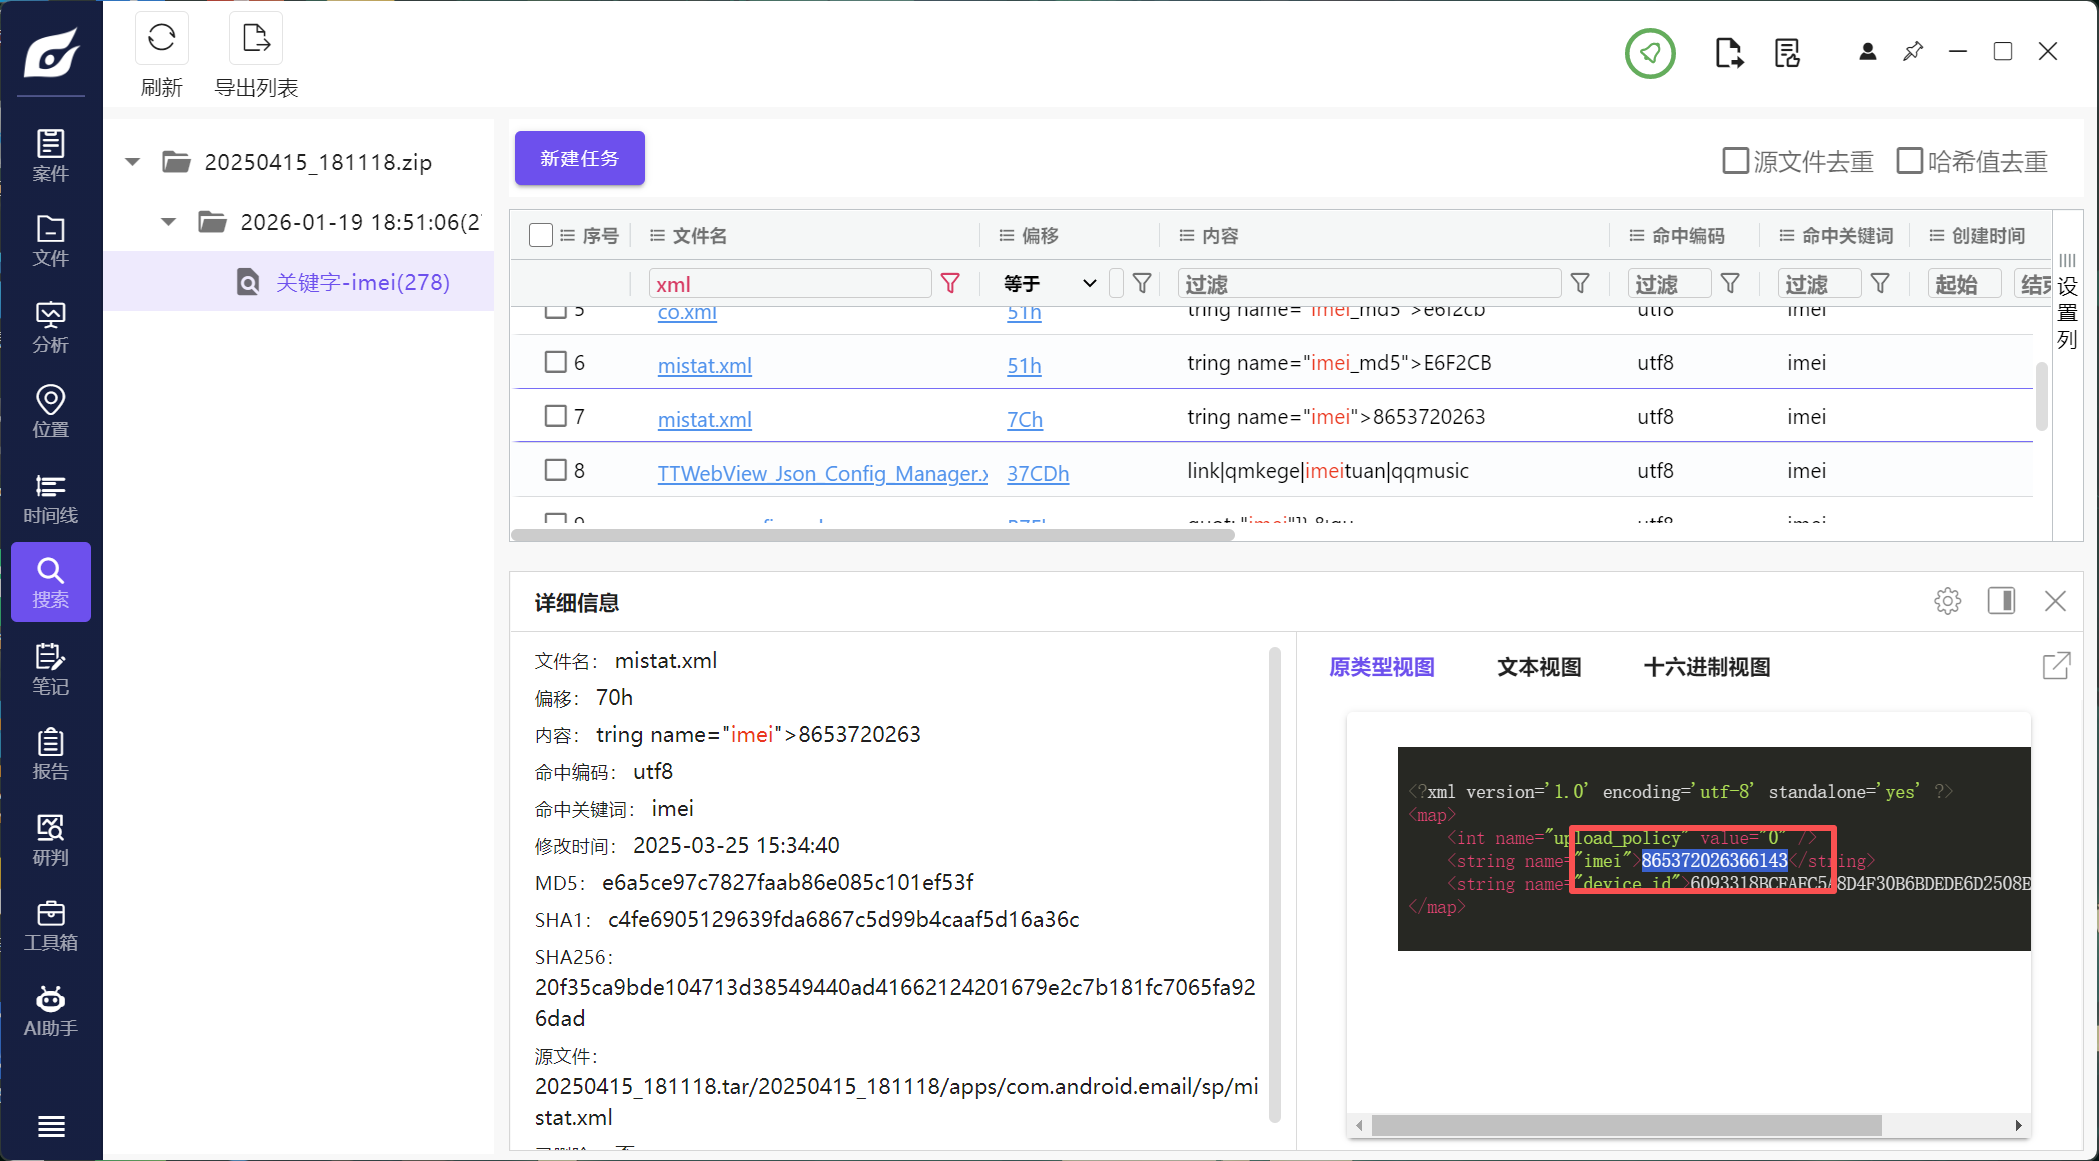Enable 哈希值去重 checkbox
The height and width of the screenshot is (1161, 2099).
click(x=1909, y=161)
